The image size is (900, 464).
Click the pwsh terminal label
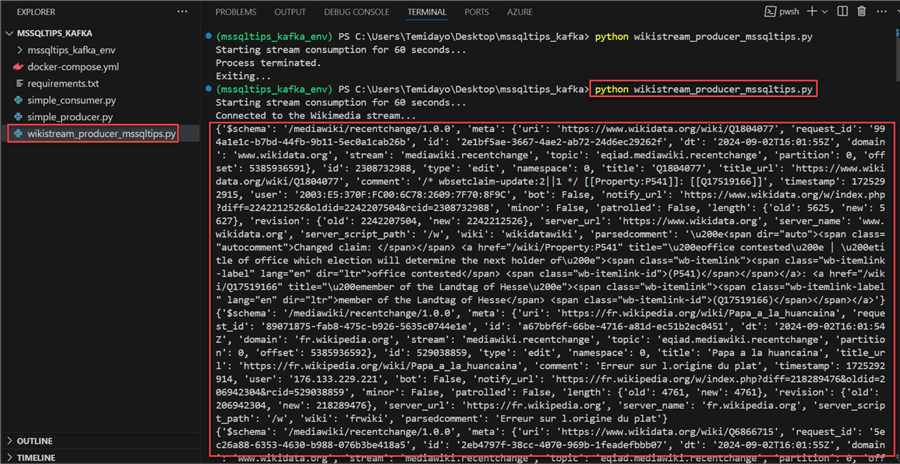click(x=789, y=11)
